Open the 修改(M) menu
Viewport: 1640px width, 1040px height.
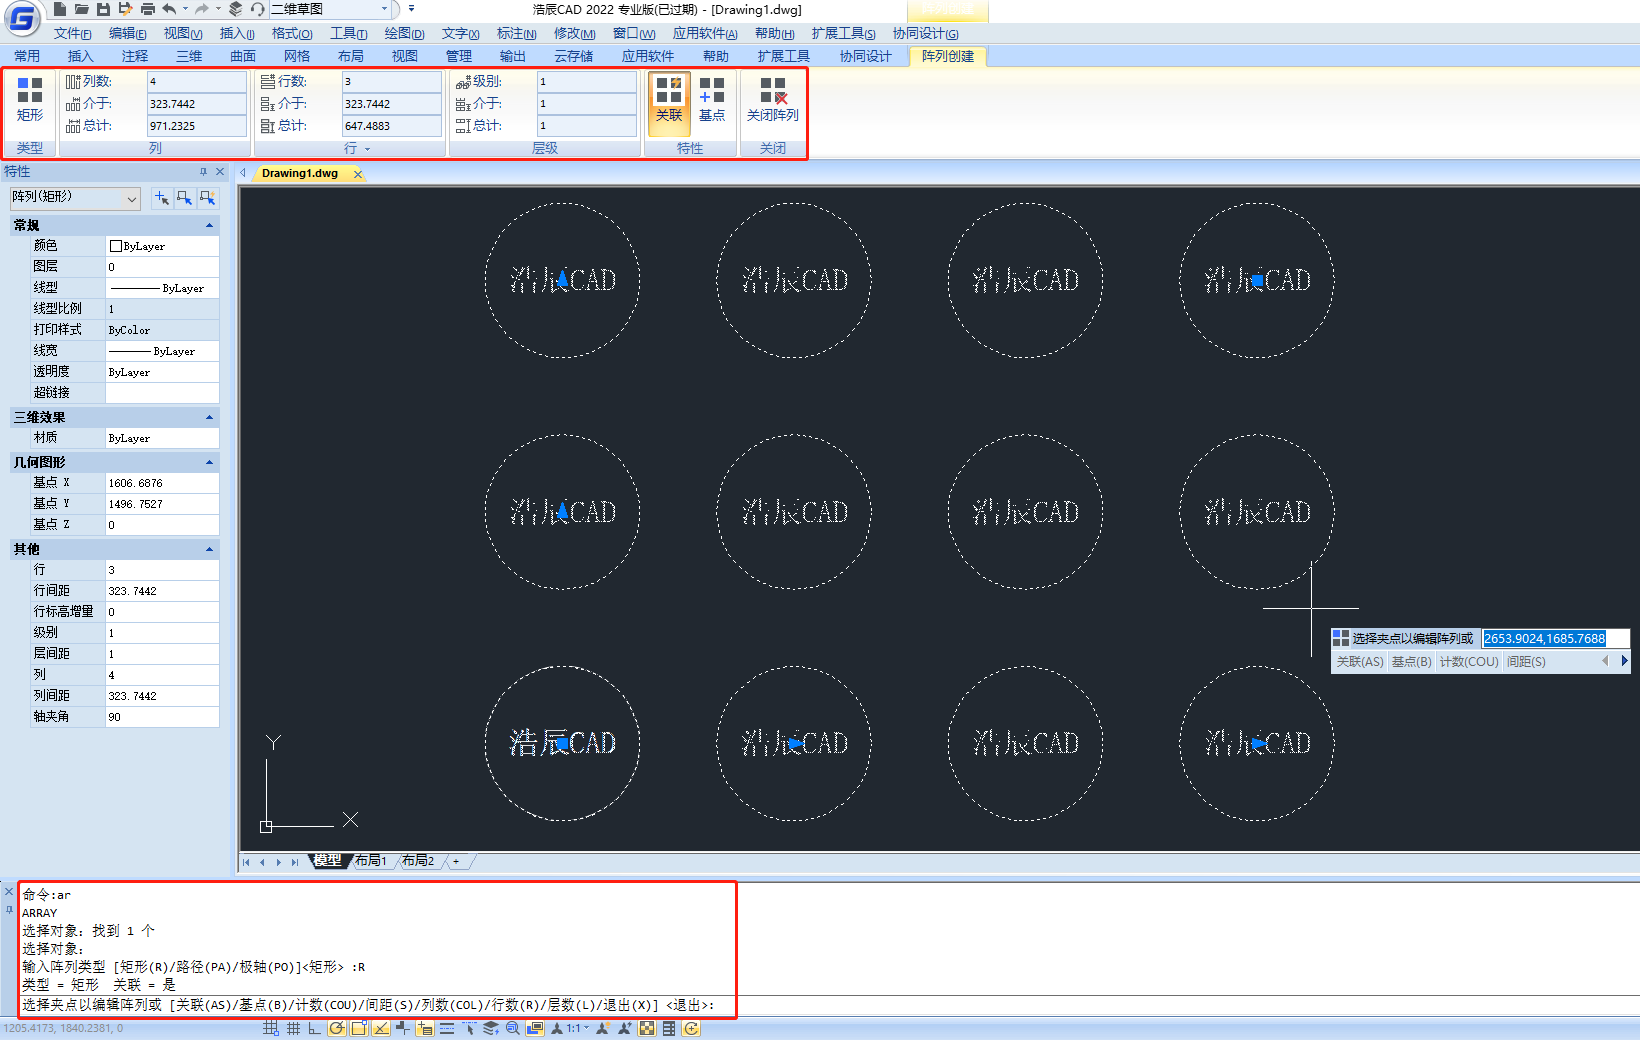pyautogui.click(x=574, y=34)
